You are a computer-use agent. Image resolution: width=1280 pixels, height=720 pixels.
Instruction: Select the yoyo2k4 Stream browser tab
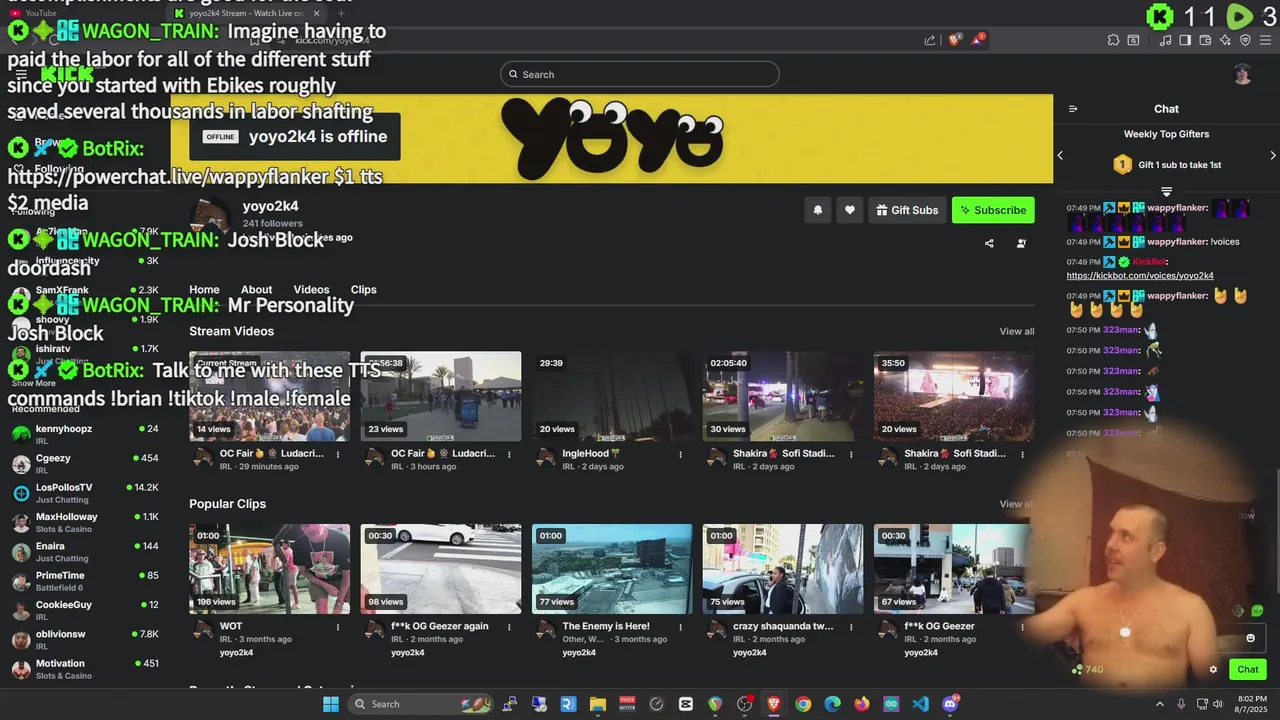[247, 13]
